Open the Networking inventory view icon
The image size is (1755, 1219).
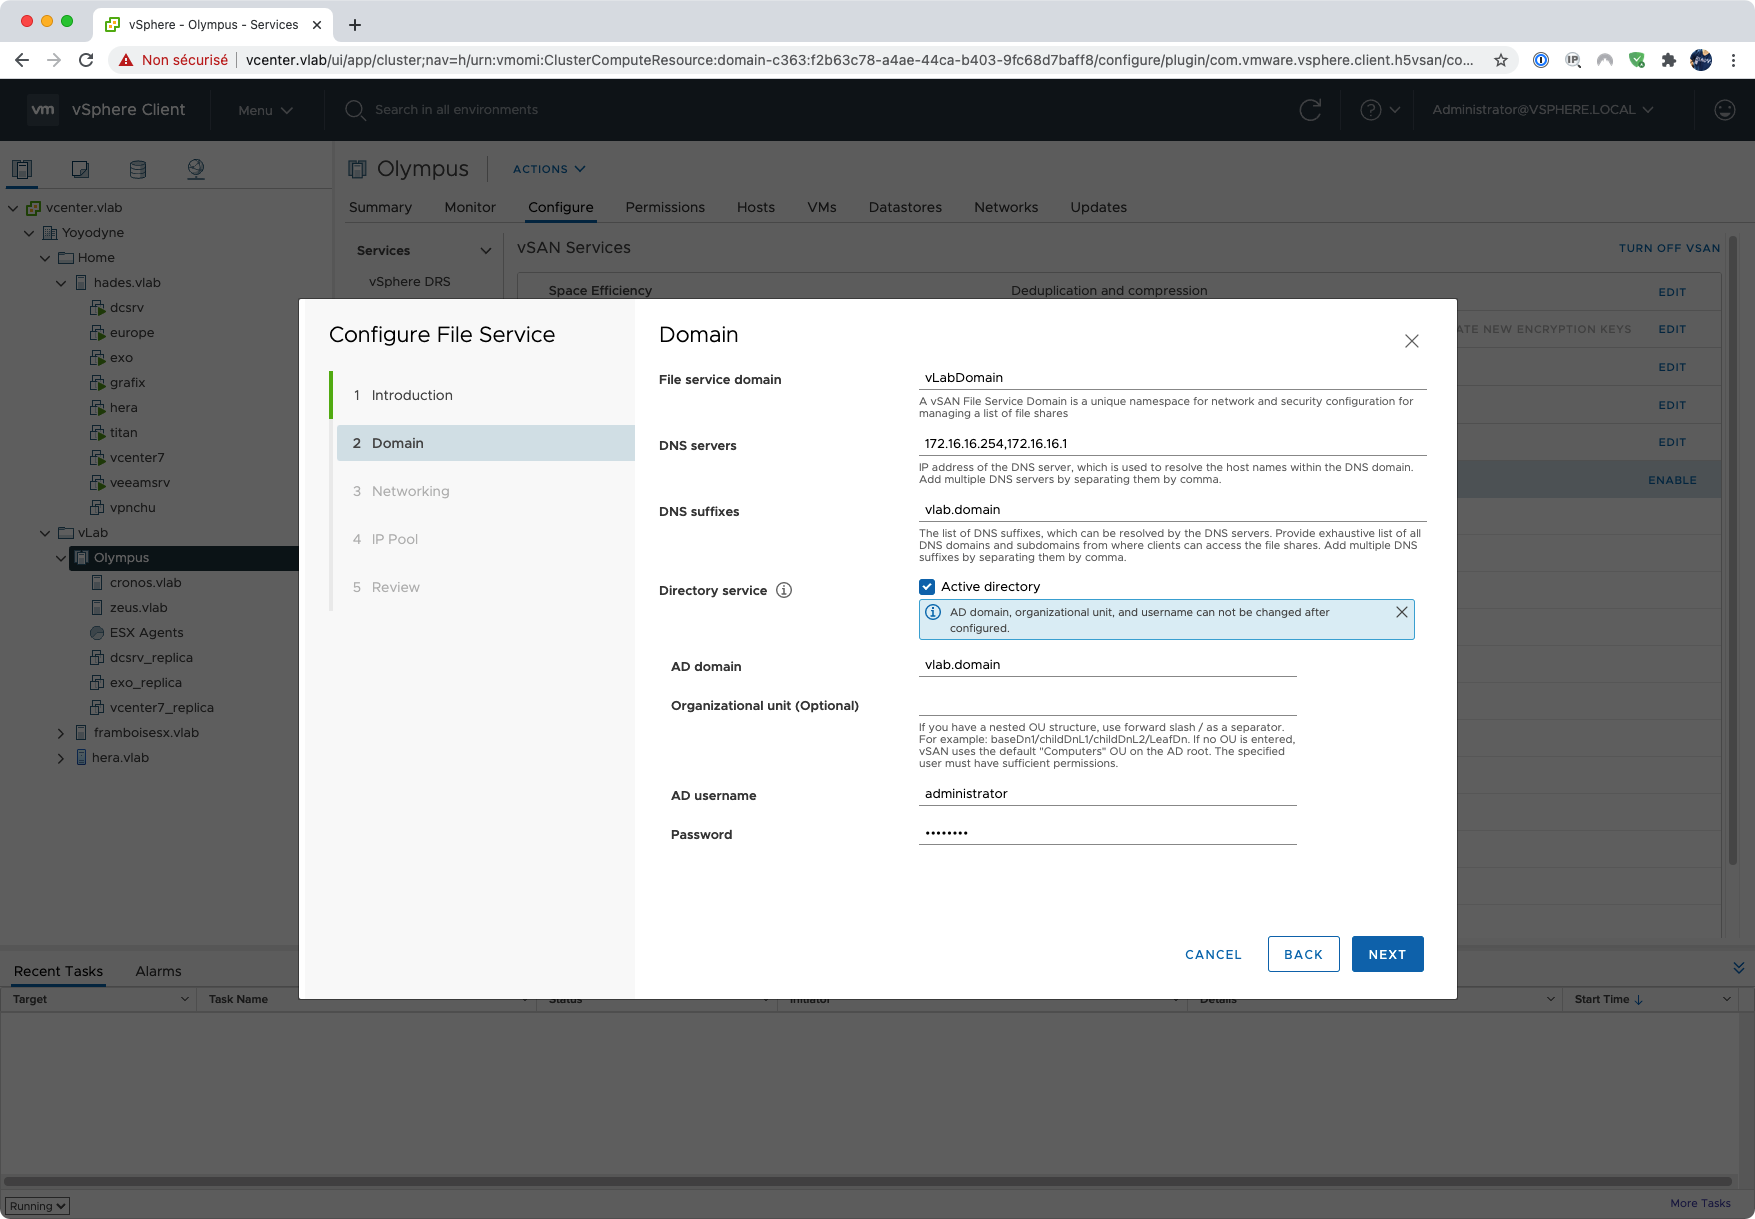pyautogui.click(x=196, y=169)
